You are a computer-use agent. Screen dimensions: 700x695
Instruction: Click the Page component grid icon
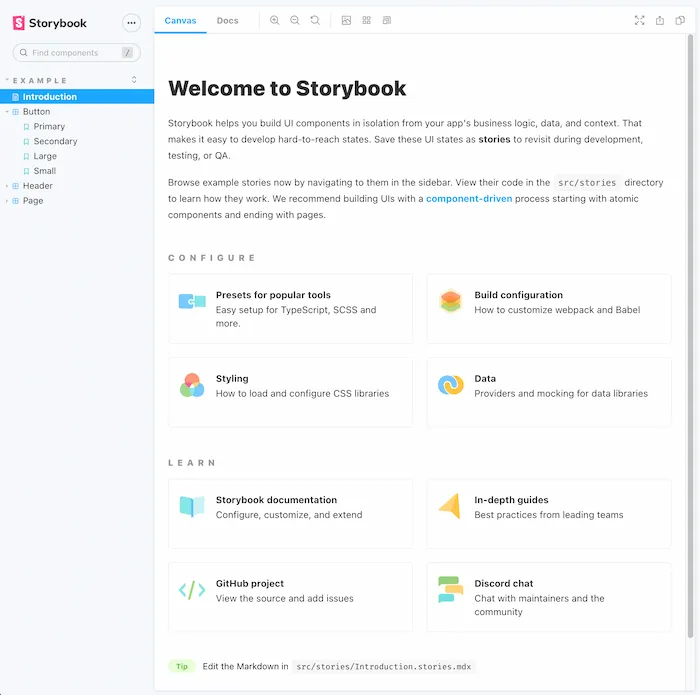click(16, 201)
